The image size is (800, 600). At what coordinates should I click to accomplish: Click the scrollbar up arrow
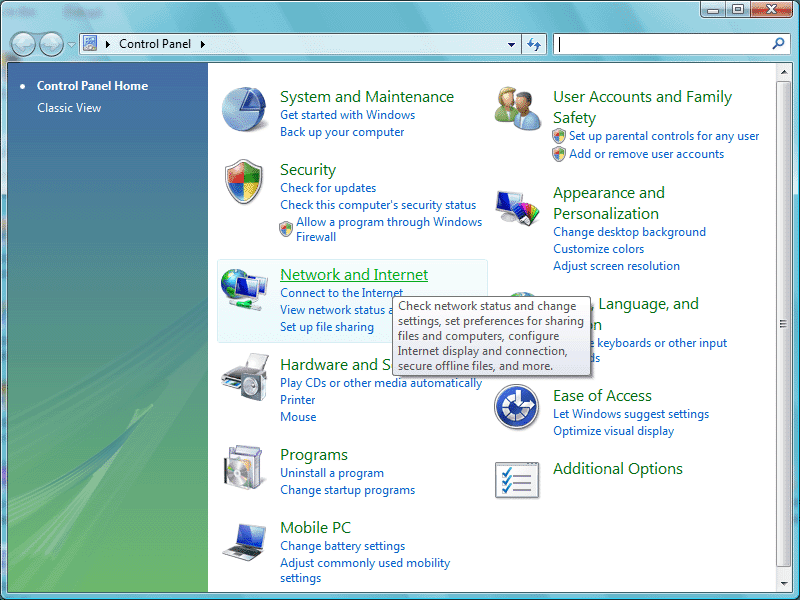pyautogui.click(x=784, y=72)
